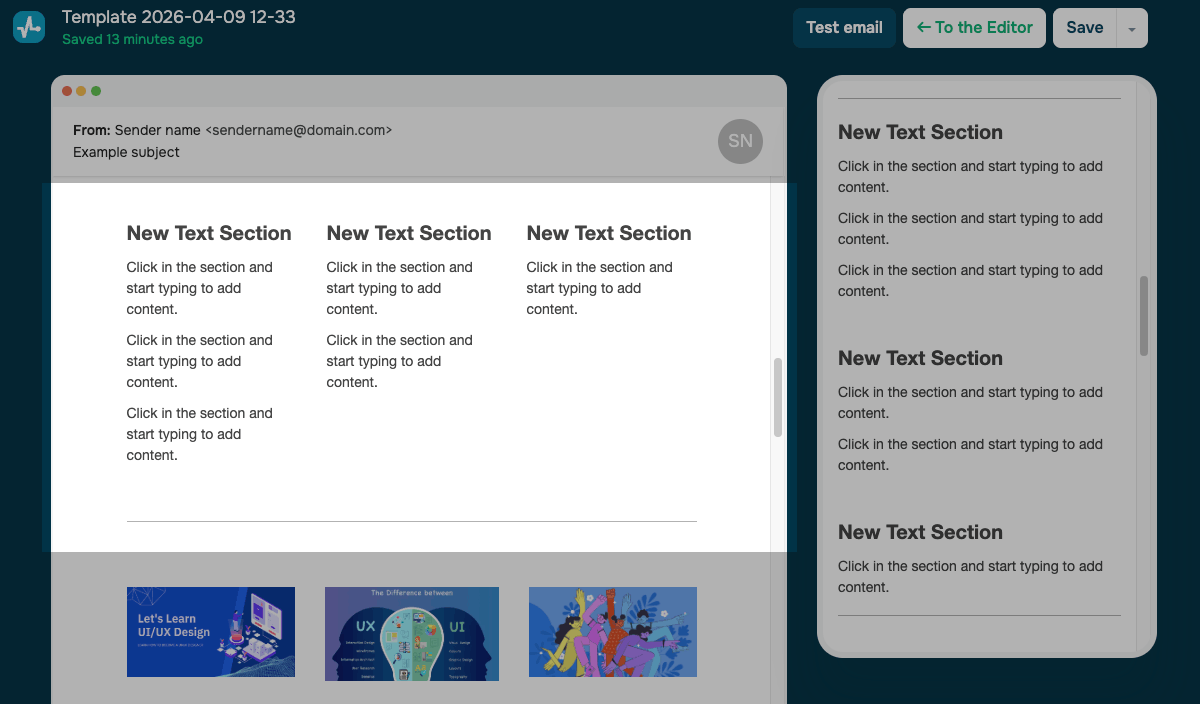Select the Let's Learn UI/UX Design image
This screenshot has width=1200, height=704.
211,632
